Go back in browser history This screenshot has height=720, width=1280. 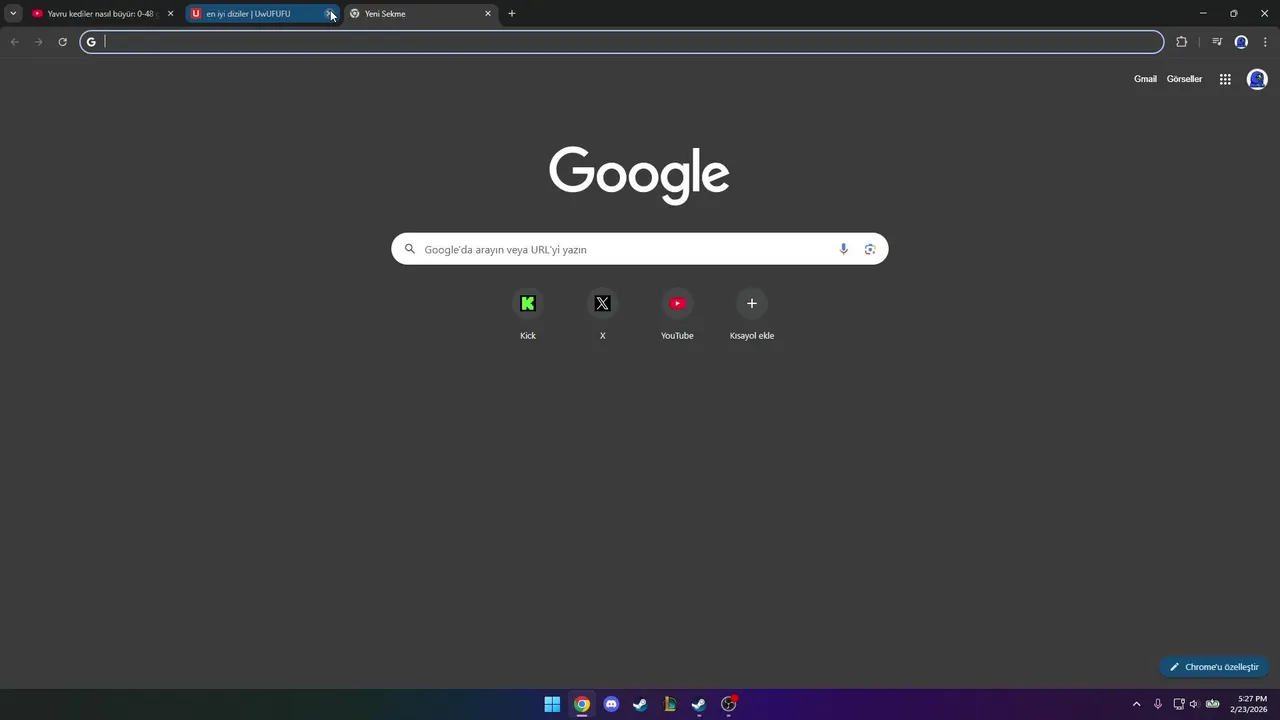pos(14,42)
